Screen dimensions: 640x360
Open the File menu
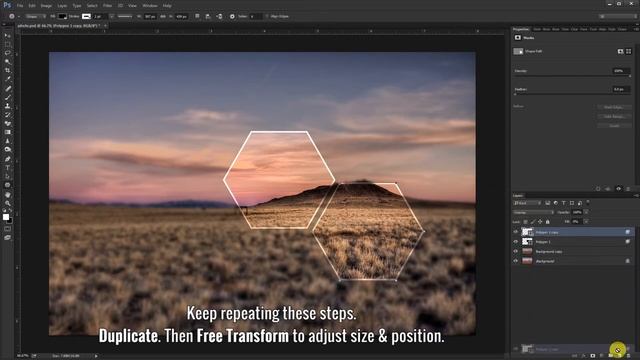point(20,6)
